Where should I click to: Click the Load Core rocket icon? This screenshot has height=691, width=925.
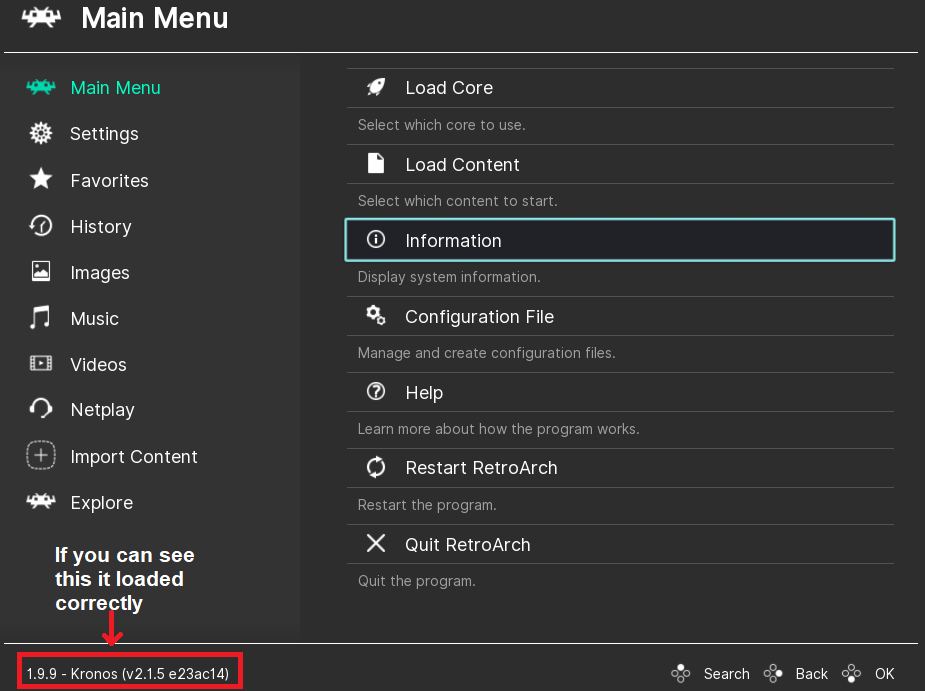tap(376, 88)
